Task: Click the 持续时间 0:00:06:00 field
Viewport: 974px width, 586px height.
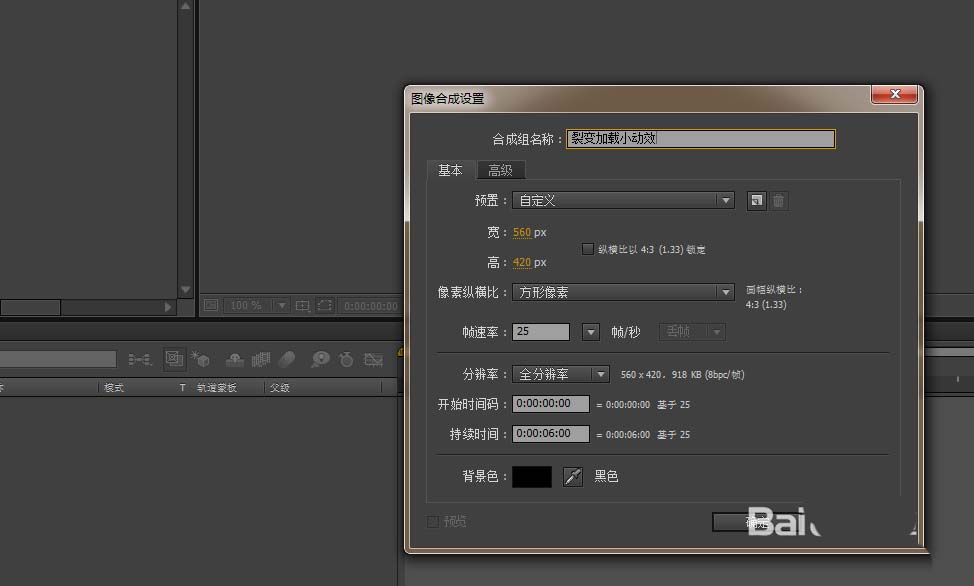Action: [550, 434]
